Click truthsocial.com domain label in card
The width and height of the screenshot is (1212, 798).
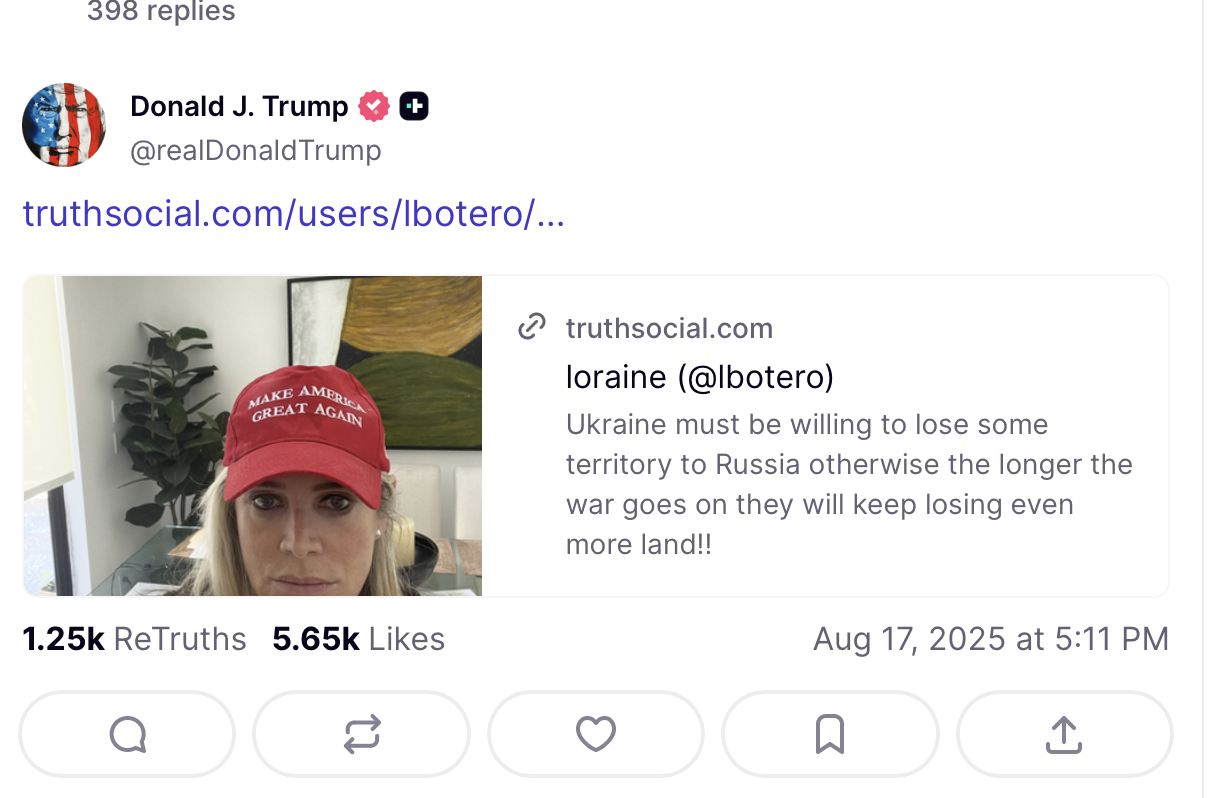click(x=669, y=328)
